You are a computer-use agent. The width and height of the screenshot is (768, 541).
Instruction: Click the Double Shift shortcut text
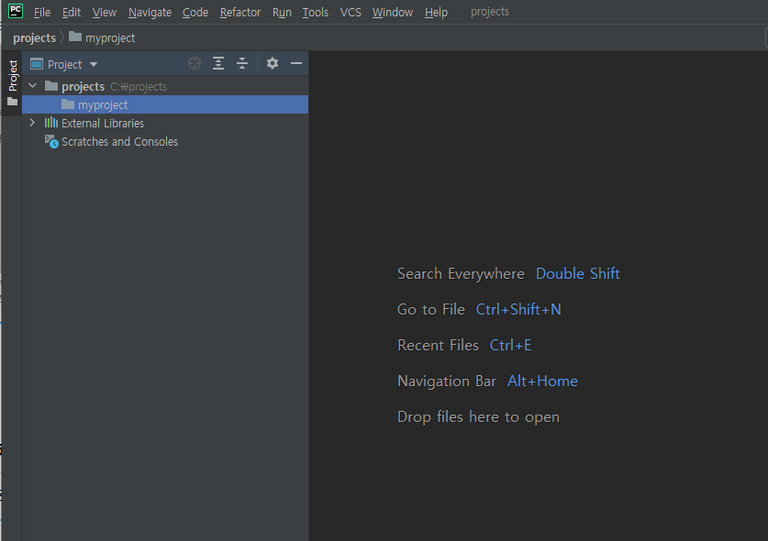[577, 274]
